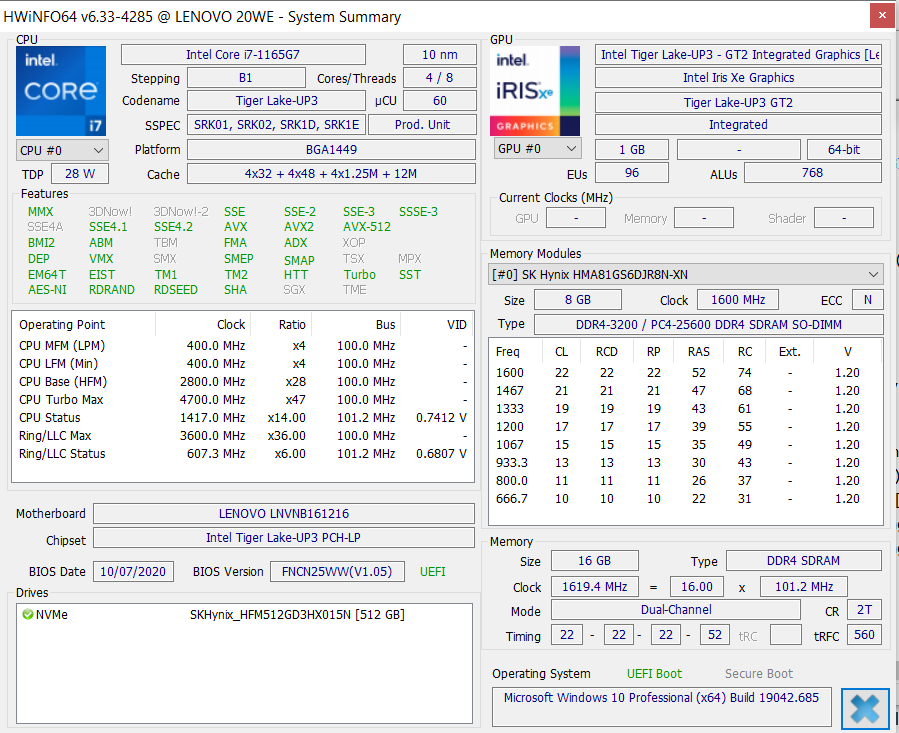The width and height of the screenshot is (899, 733).
Task: Select the BIOS Version FNCN25WW field
Action: (337, 572)
